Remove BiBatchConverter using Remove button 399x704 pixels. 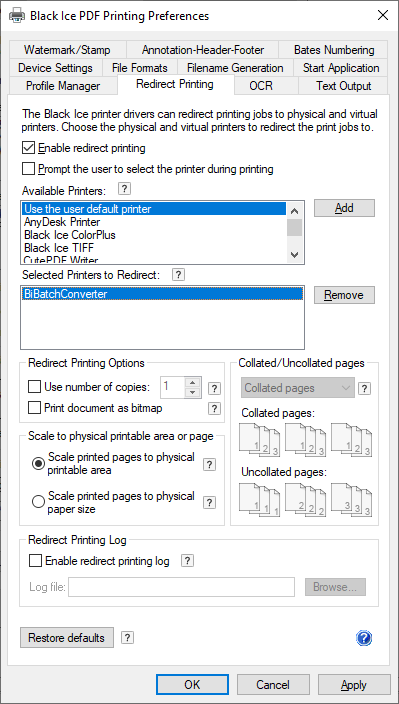click(344, 295)
